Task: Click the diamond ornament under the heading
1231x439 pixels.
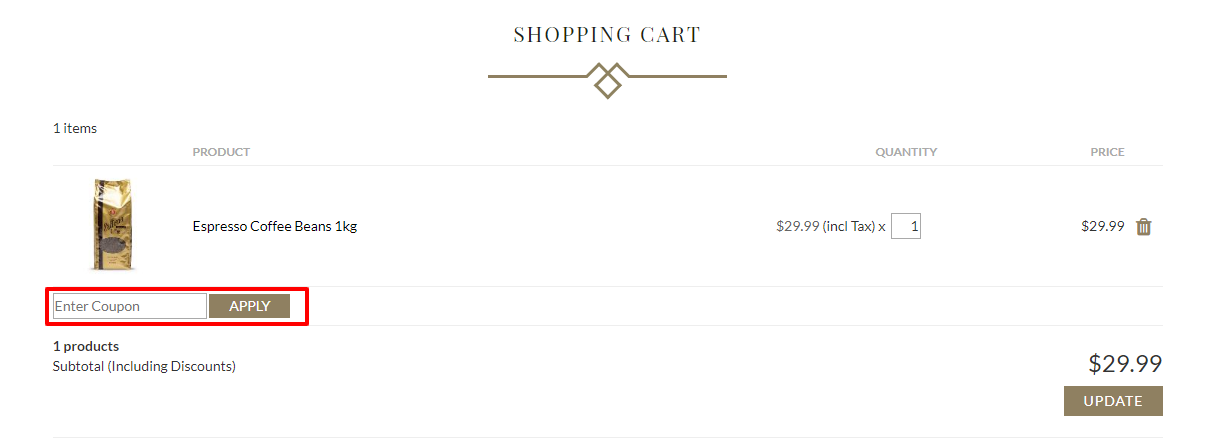Action: coord(607,80)
